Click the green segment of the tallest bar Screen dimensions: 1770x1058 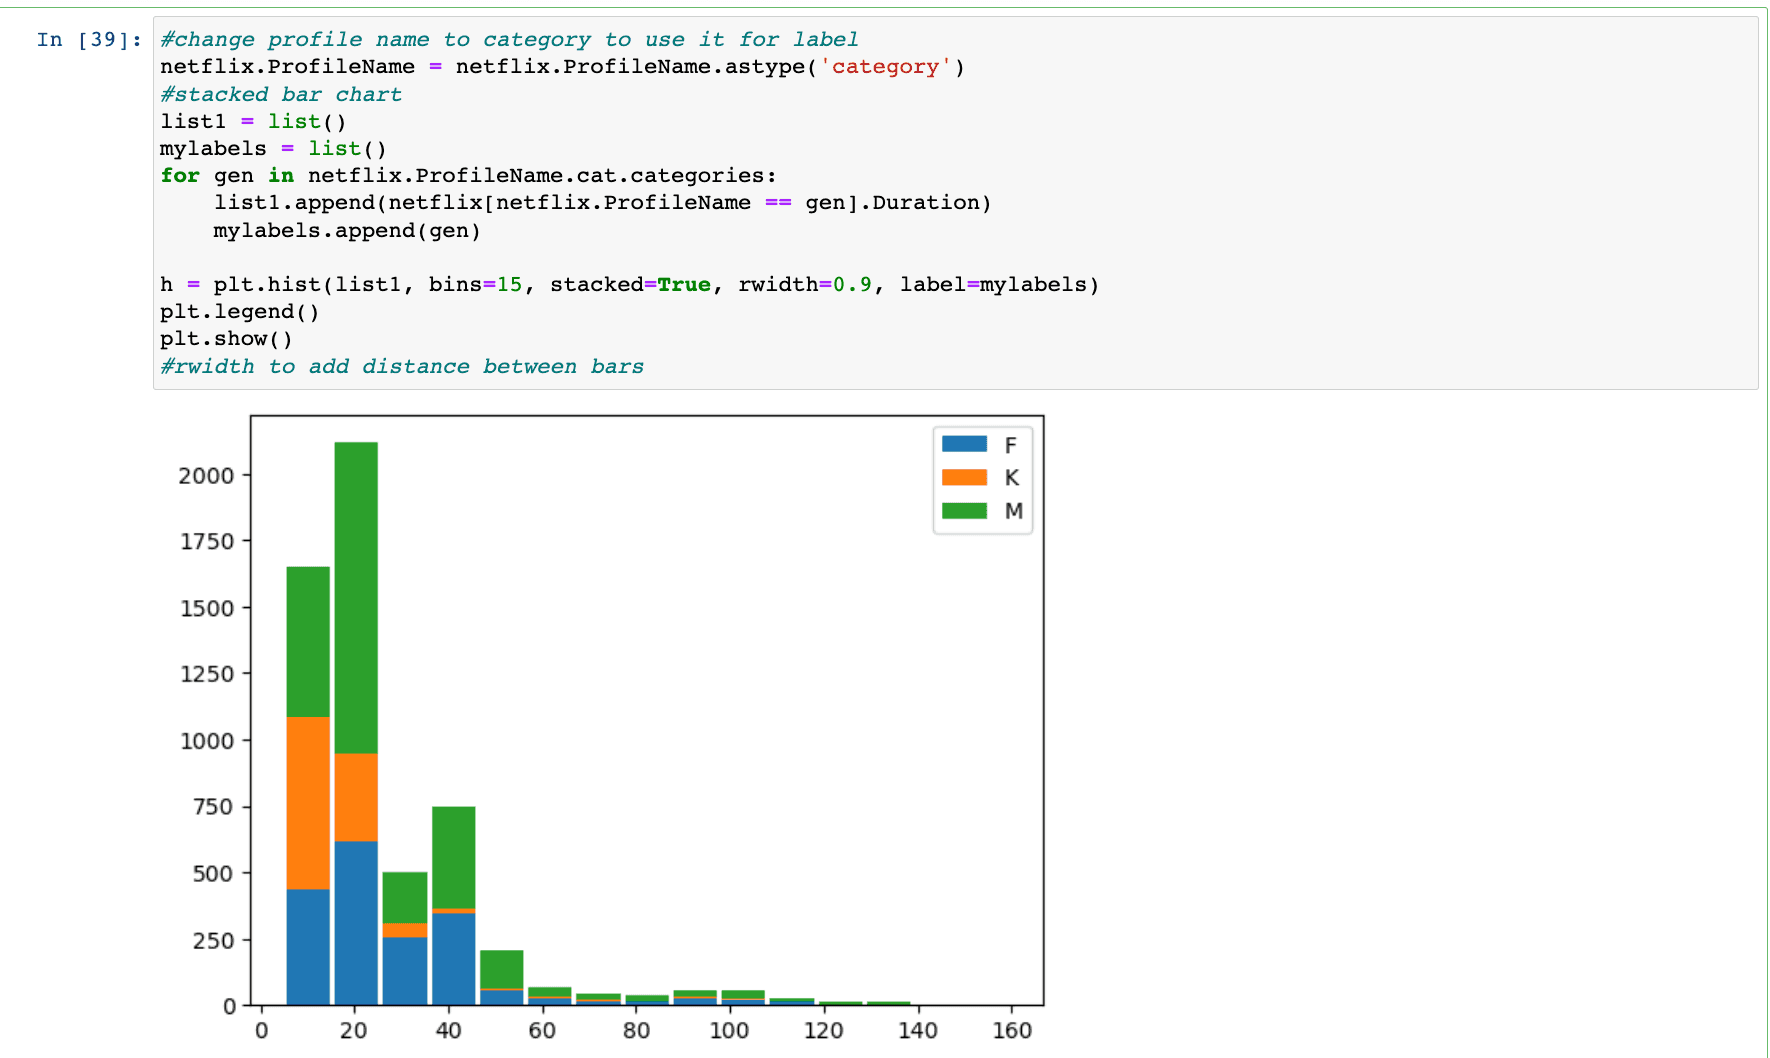[356, 597]
